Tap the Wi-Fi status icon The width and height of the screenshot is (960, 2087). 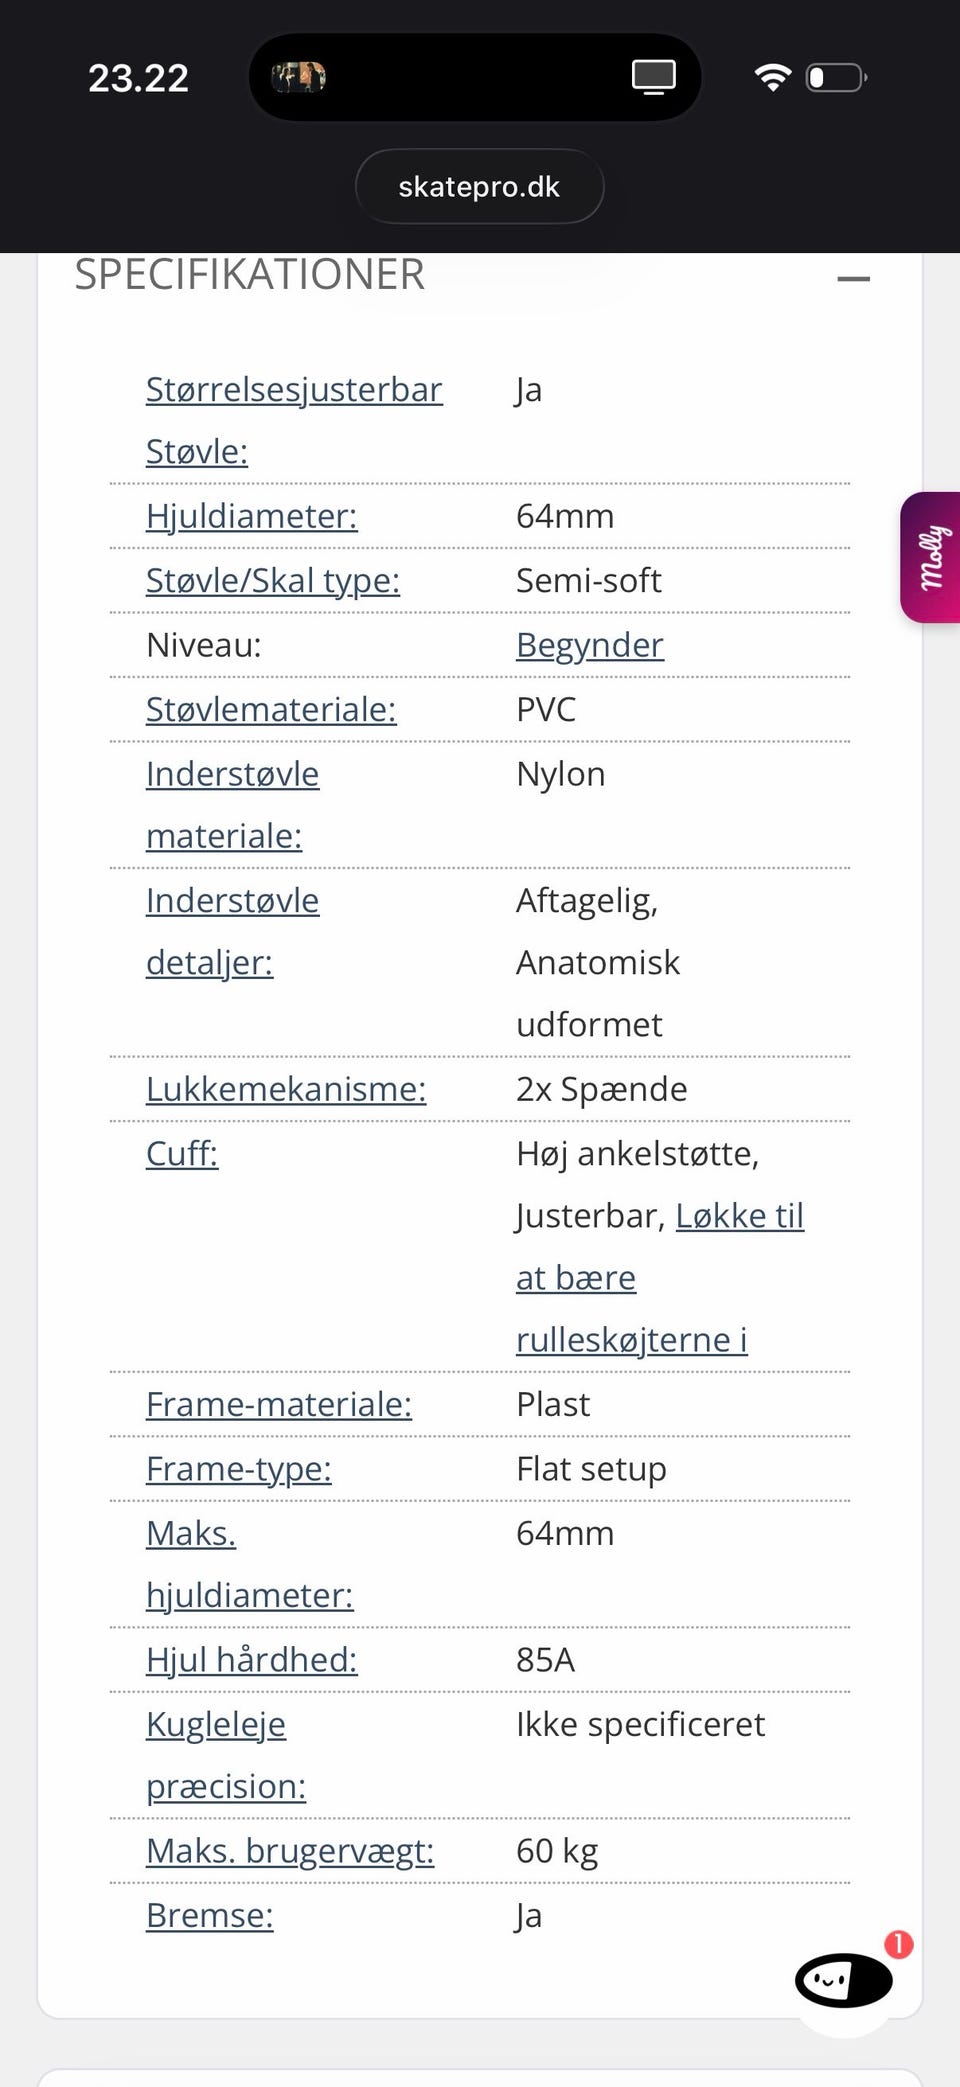pos(772,77)
